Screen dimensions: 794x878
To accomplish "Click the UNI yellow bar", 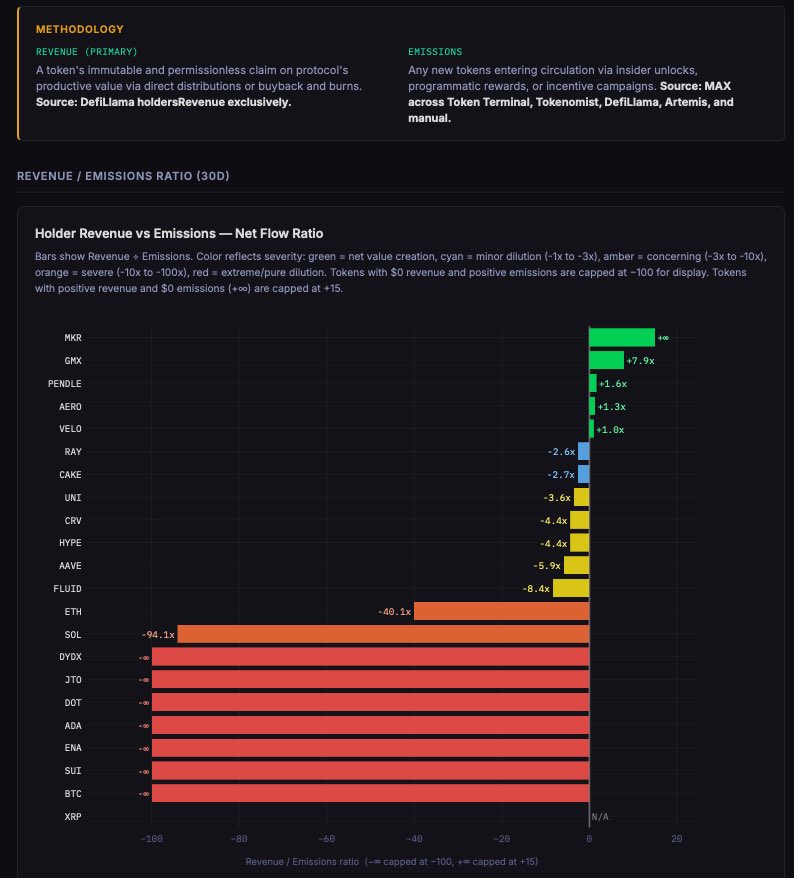I will pyautogui.click(x=581, y=497).
